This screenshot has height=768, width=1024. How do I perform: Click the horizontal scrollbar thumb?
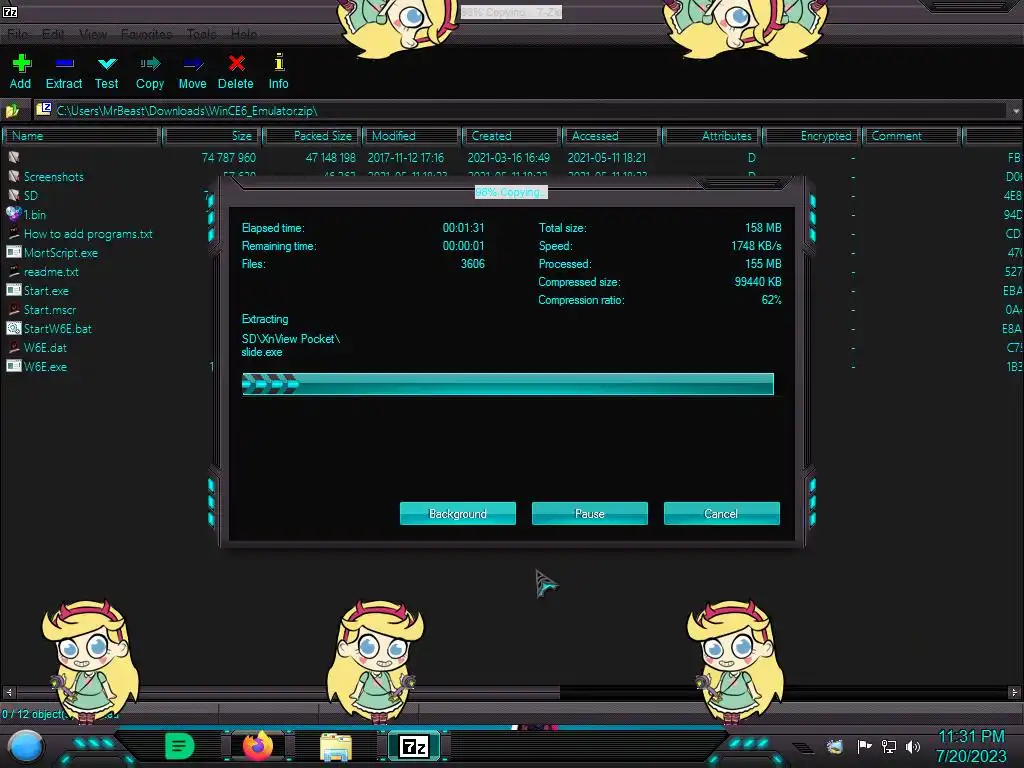(x=288, y=692)
